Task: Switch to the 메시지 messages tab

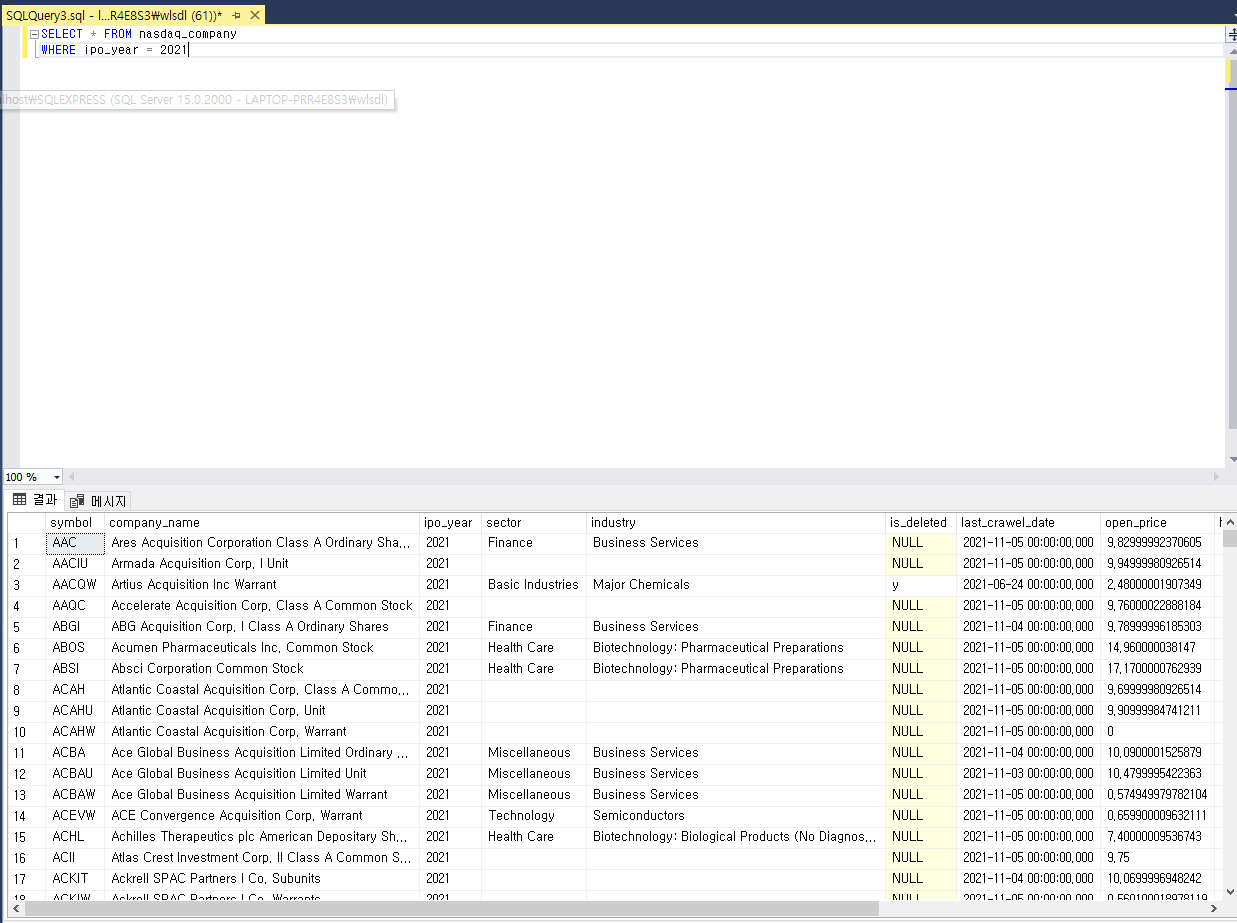Action: click(98, 501)
